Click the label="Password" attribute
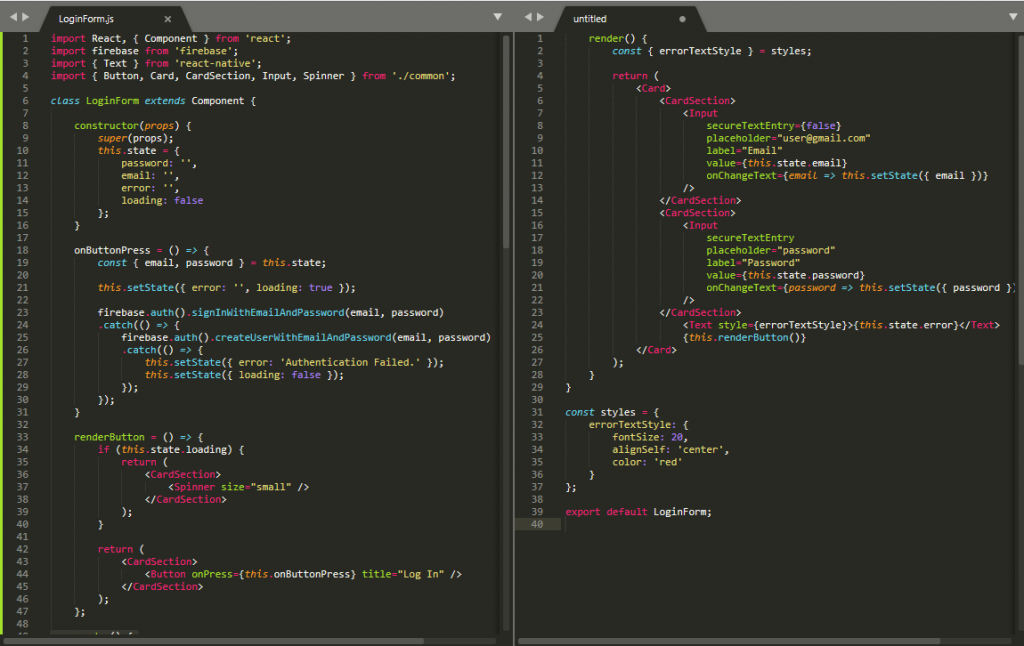This screenshot has height=646, width=1024. (753, 263)
